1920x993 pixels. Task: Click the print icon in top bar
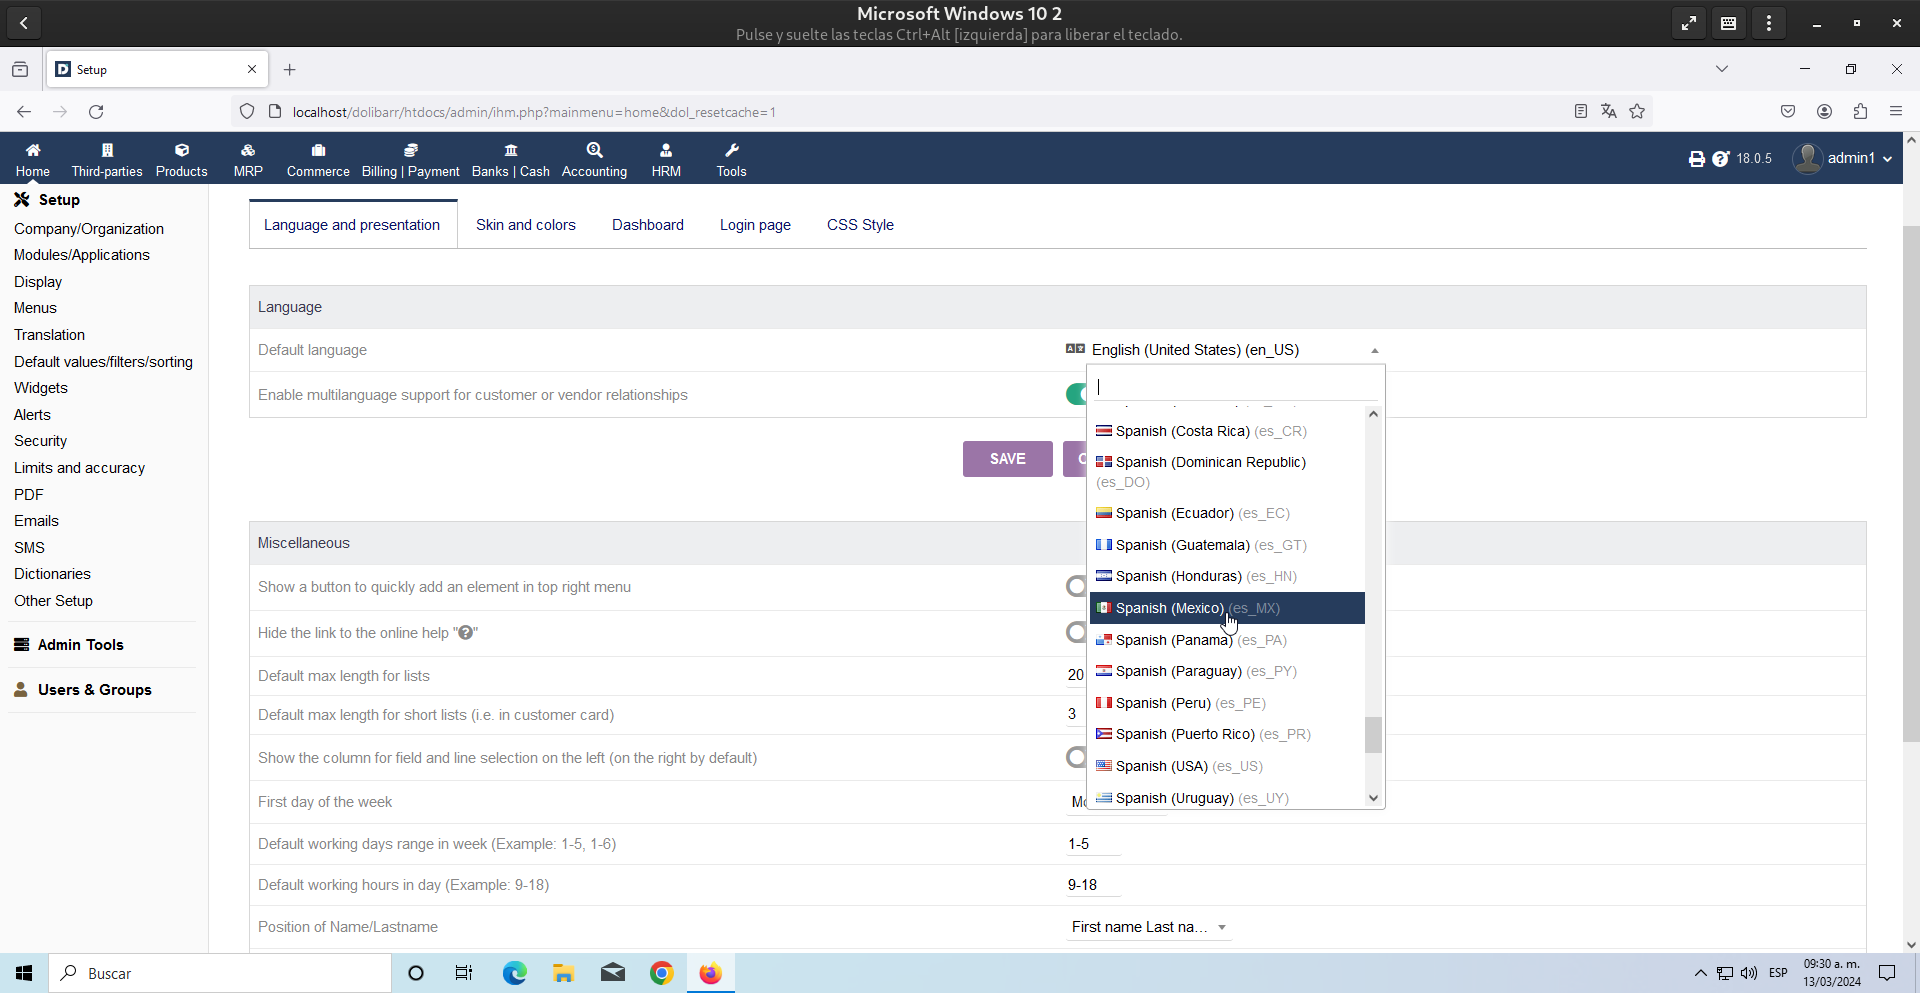click(x=1696, y=159)
